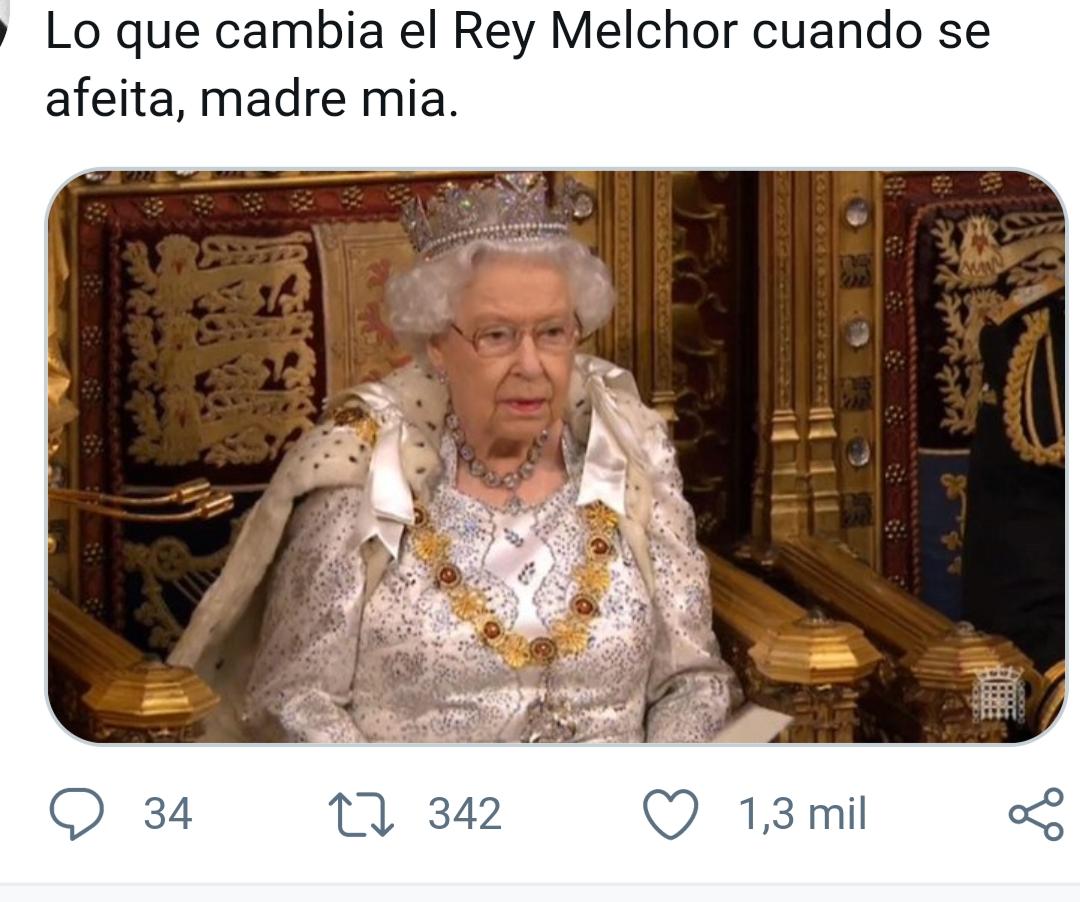
Task: Click the text line 'afeita, madre mia.'
Action: 251,99
